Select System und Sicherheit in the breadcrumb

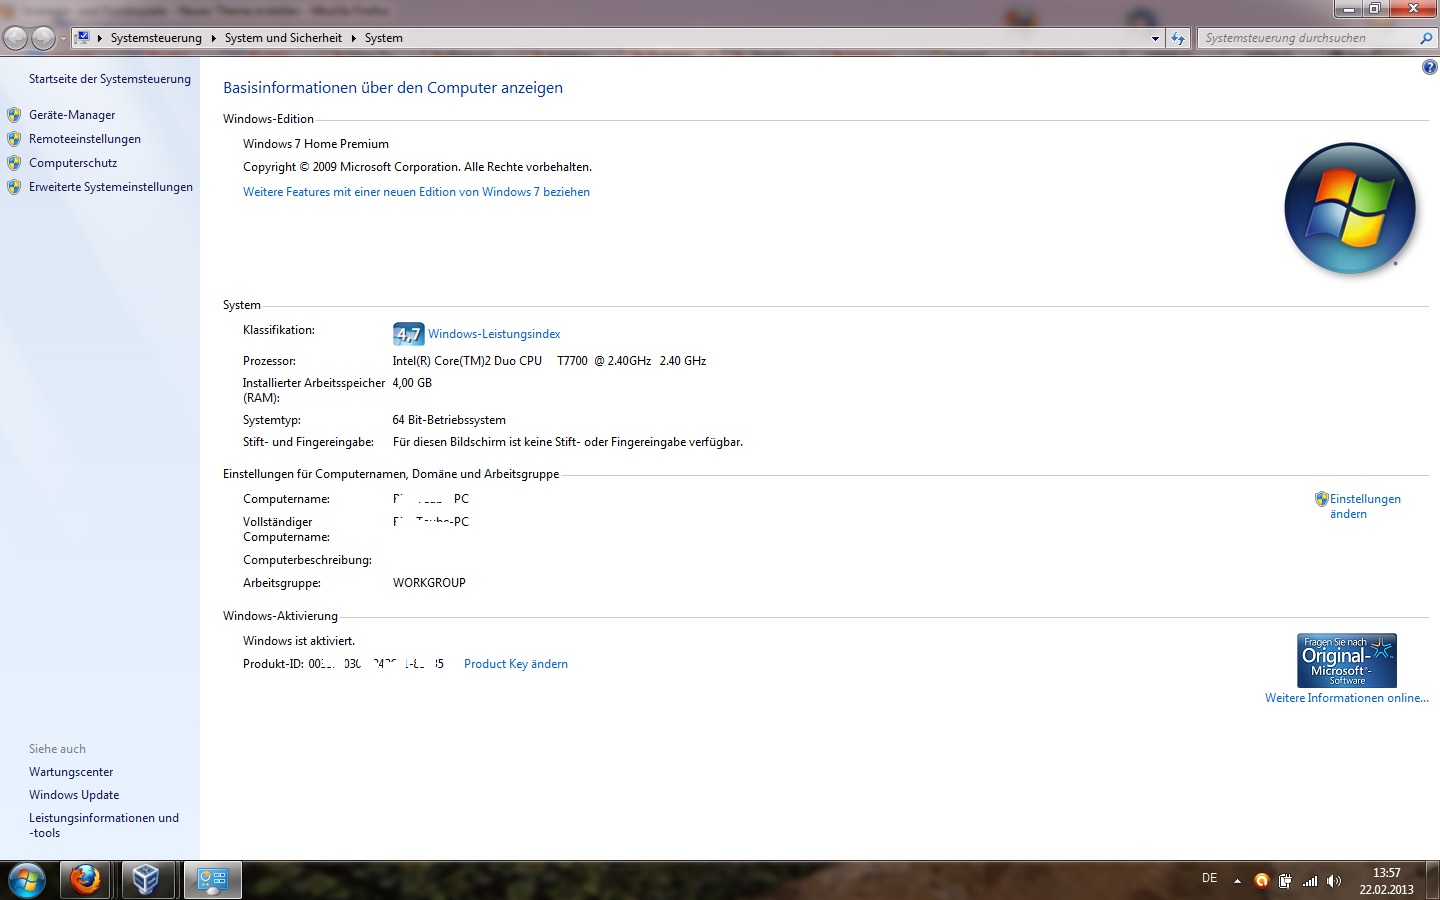pyautogui.click(x=283, y=38)
